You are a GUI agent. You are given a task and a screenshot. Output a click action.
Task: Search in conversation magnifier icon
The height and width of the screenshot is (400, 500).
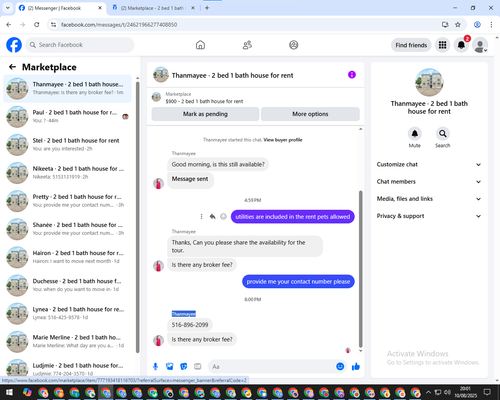pos(443,134)
